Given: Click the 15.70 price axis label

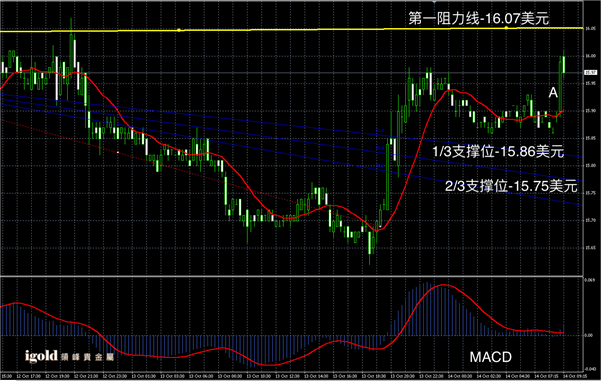Looking at the screenshot, I should 590,220.
